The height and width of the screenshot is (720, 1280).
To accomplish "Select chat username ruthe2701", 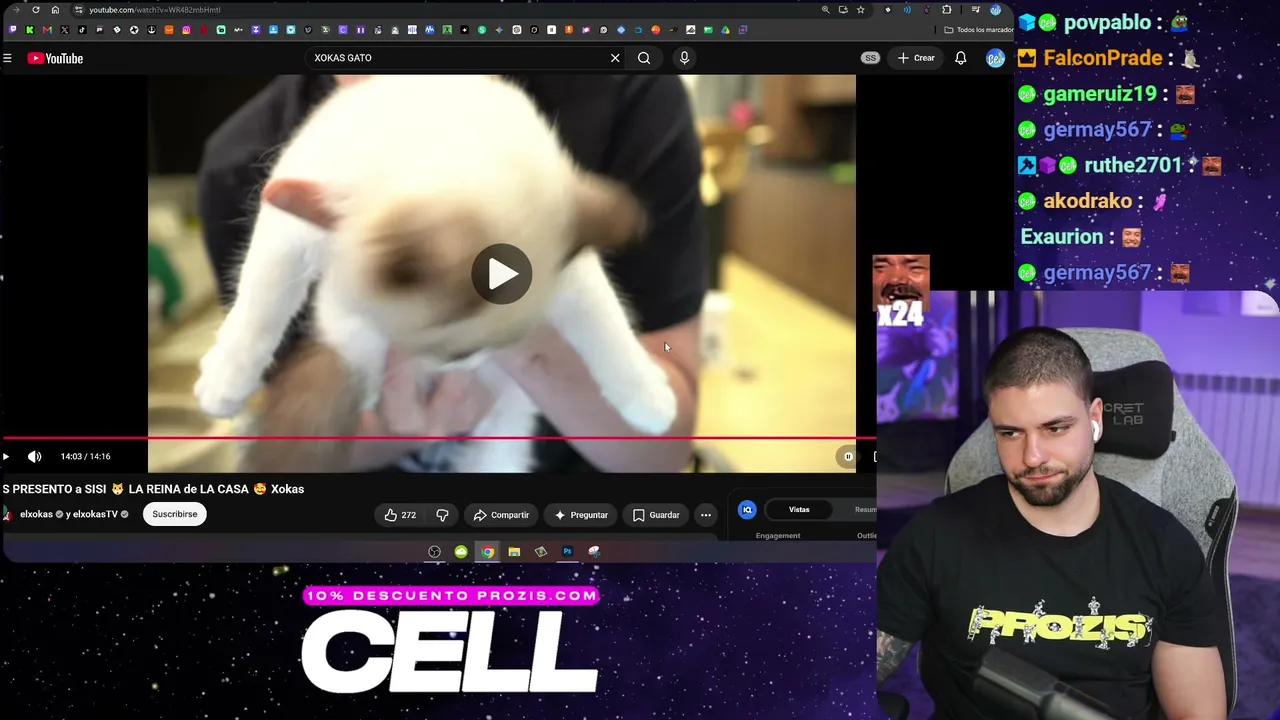I will pos(1133,165).
